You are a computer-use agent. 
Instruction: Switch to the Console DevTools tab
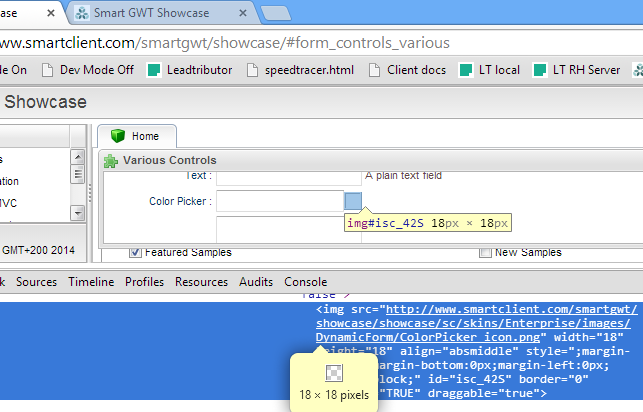tap(305, 282)
